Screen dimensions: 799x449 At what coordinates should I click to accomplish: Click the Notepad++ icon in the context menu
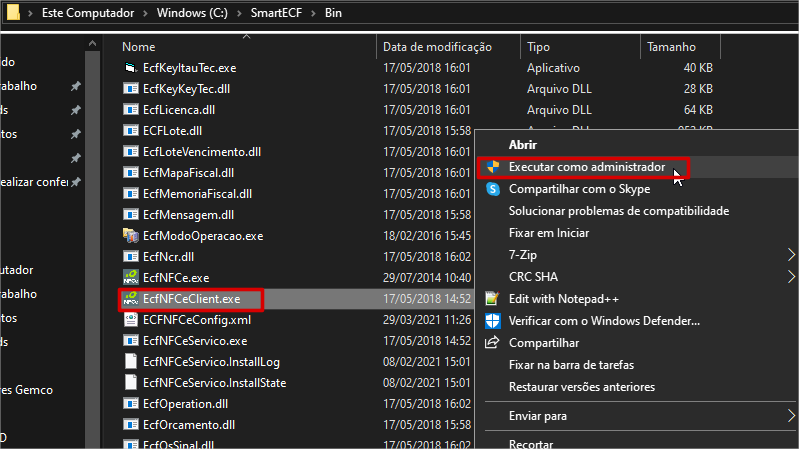[x=493, y=299]
